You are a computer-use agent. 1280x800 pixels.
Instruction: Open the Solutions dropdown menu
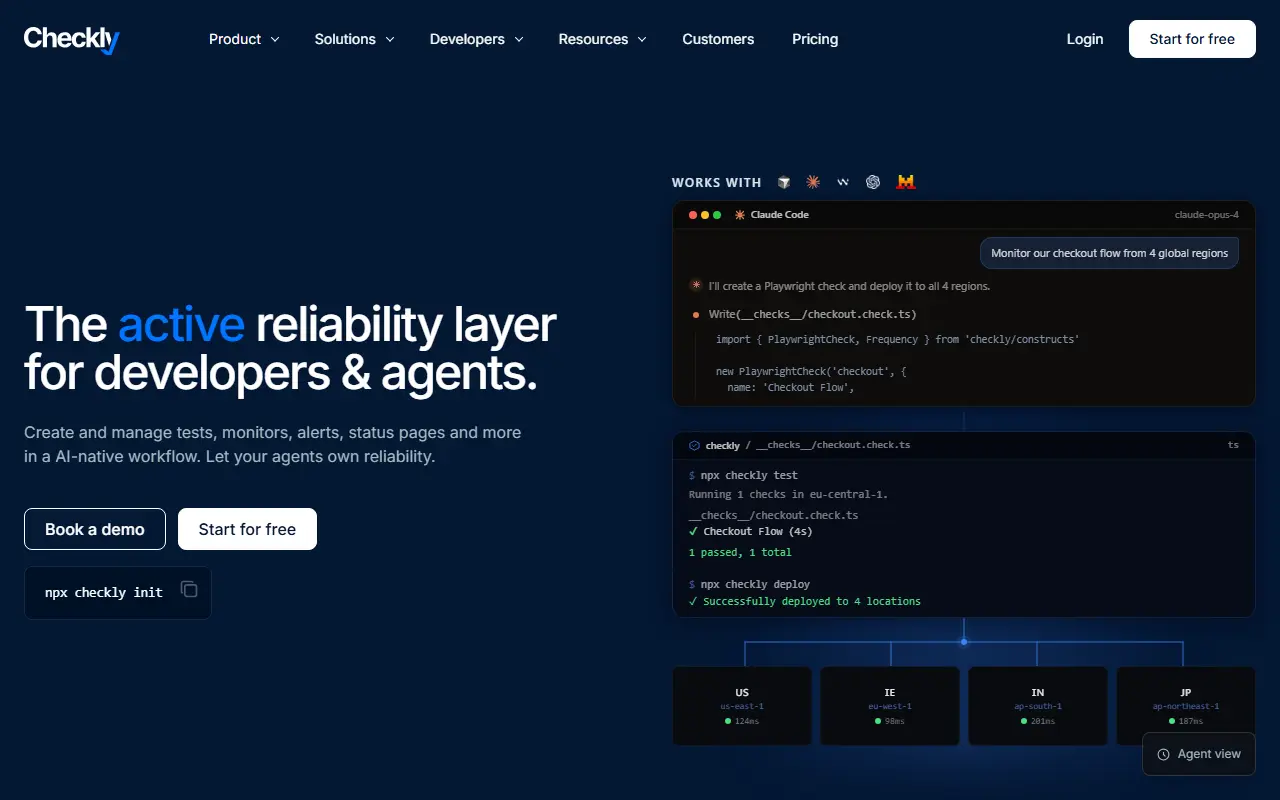[x=354, y=39]
